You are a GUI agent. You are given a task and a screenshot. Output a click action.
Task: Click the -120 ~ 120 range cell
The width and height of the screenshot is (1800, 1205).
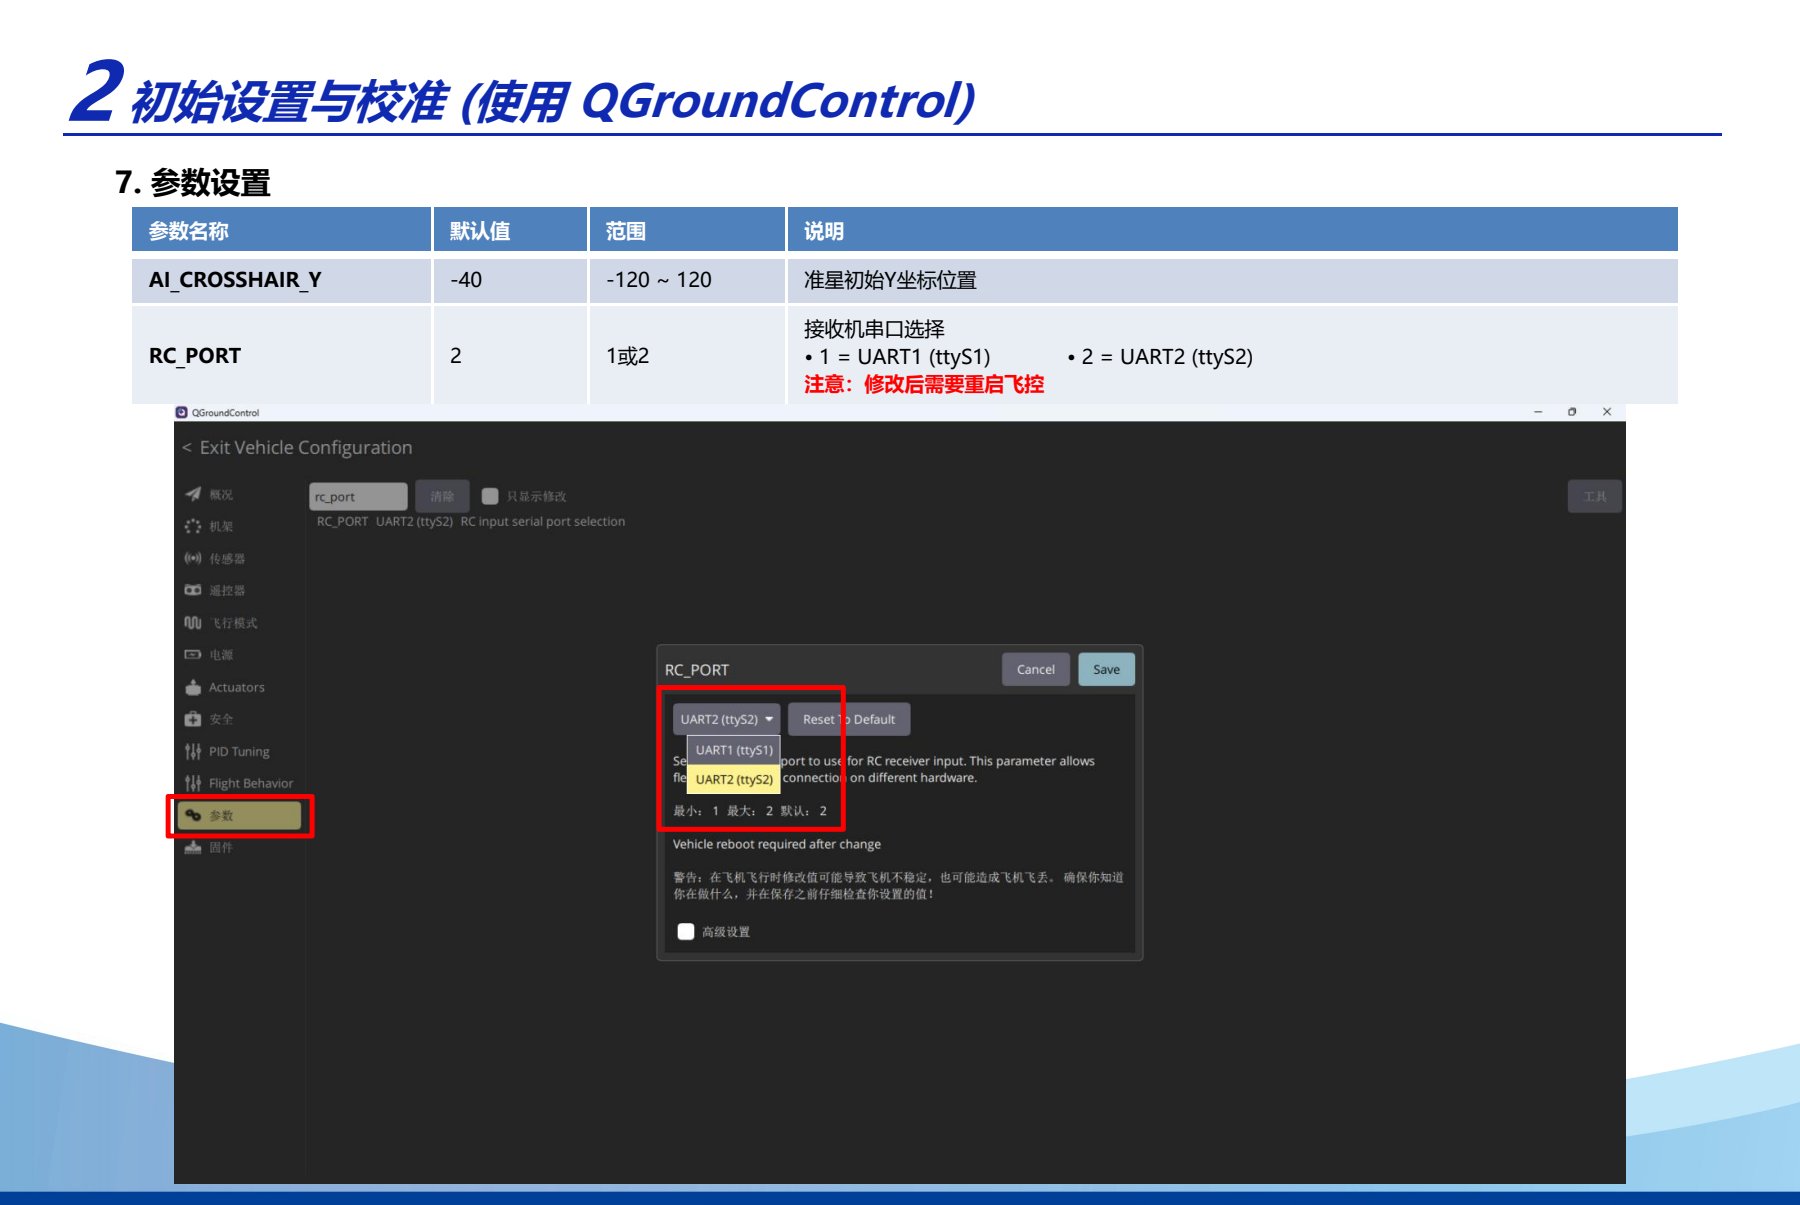[x=687, y=280]
